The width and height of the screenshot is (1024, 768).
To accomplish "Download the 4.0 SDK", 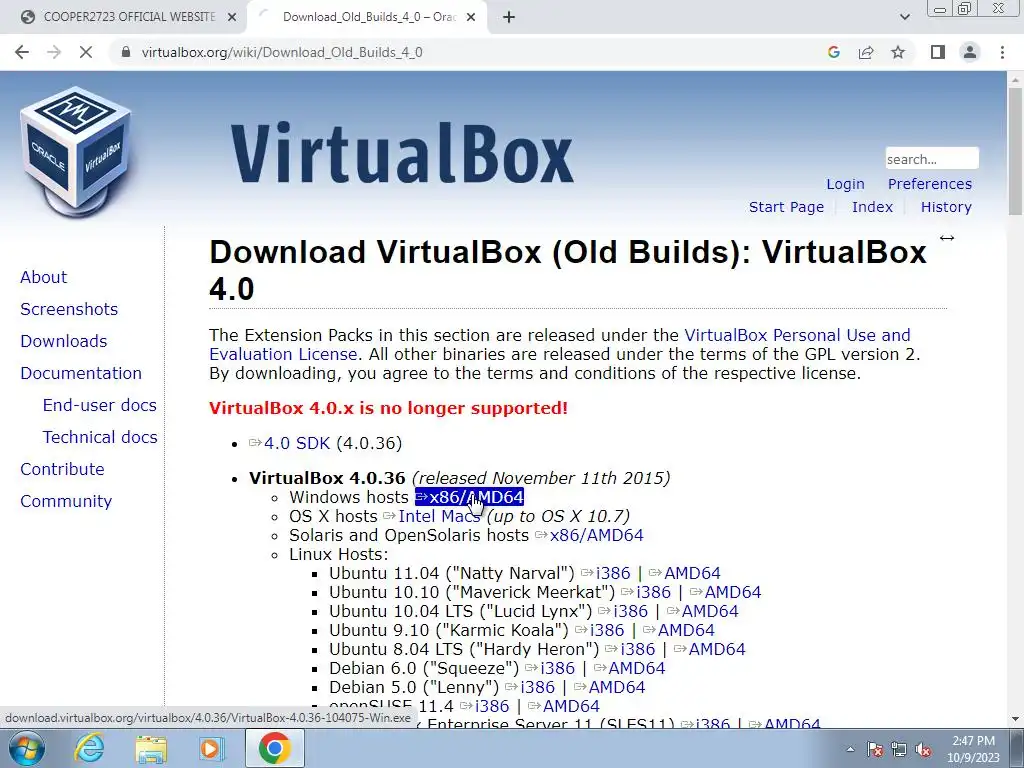I will (x=296, y=443).
